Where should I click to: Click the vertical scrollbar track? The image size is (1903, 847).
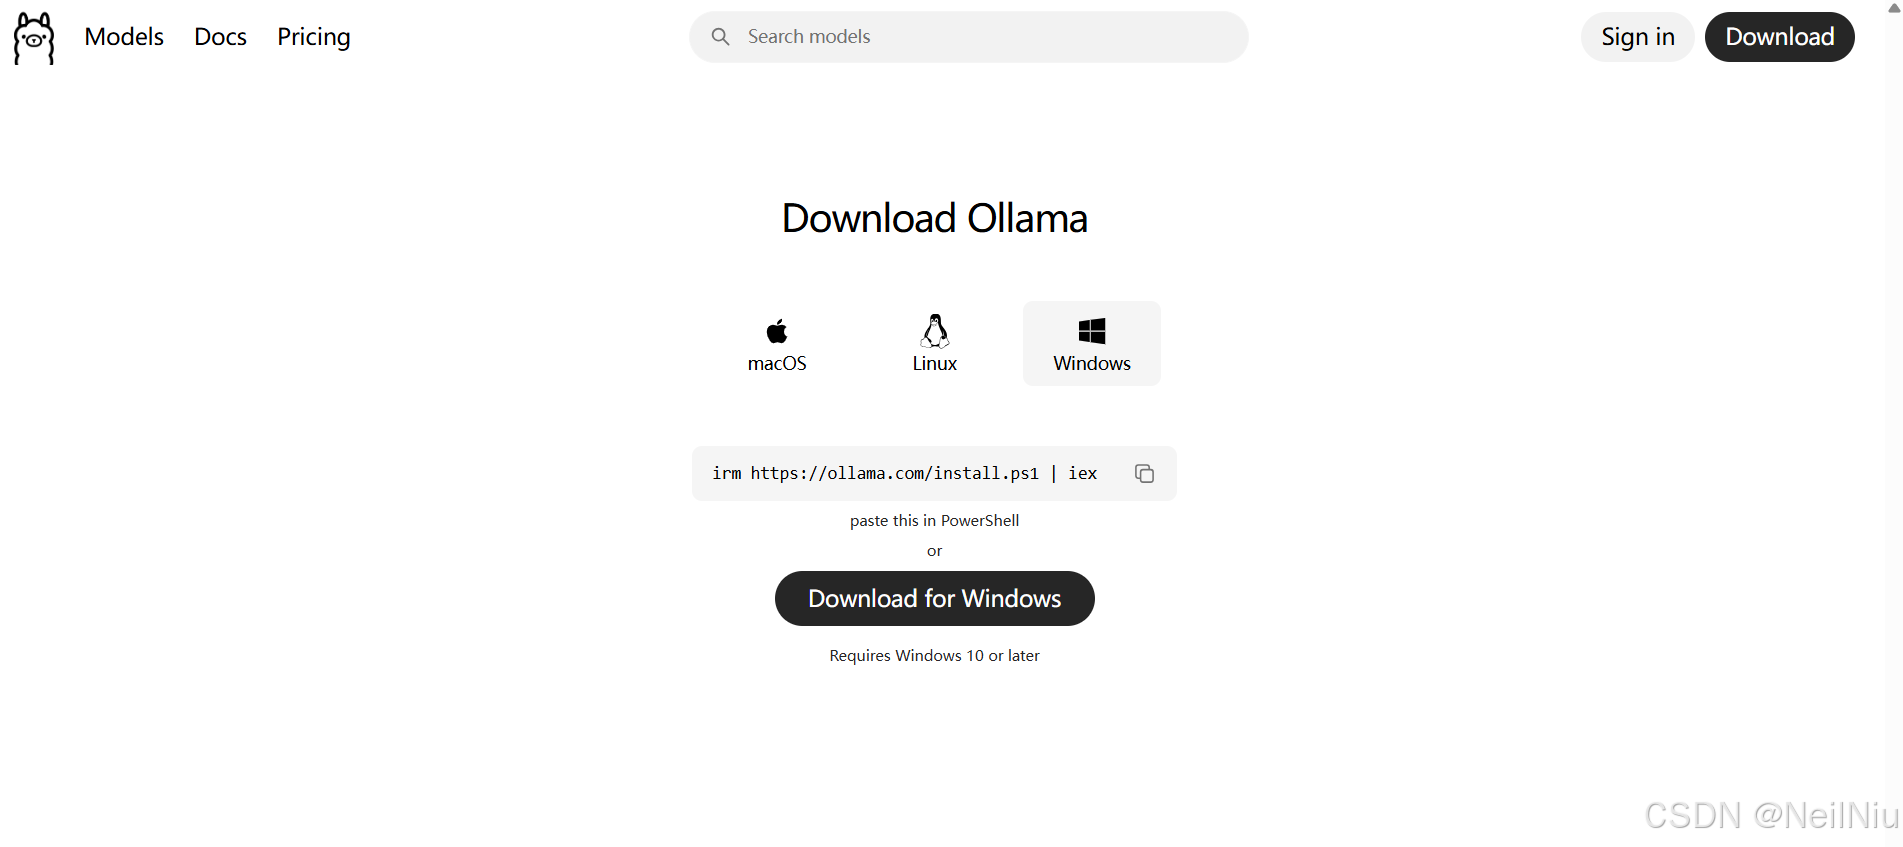click(x=1893, y=430)
